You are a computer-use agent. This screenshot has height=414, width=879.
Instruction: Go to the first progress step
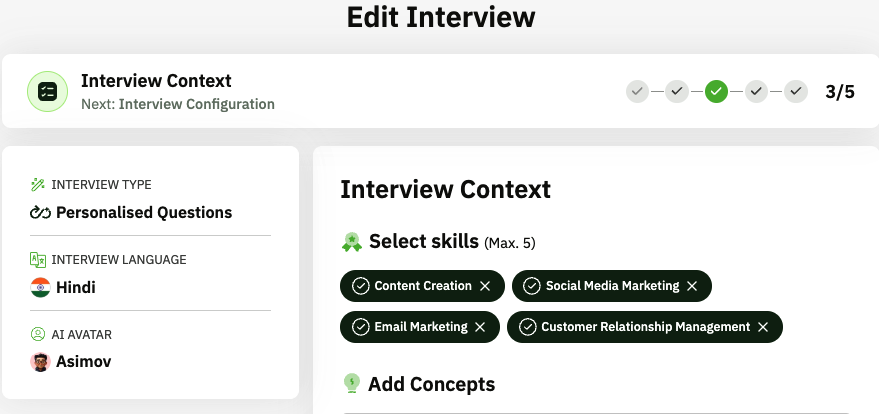click(x=637, y=92)
